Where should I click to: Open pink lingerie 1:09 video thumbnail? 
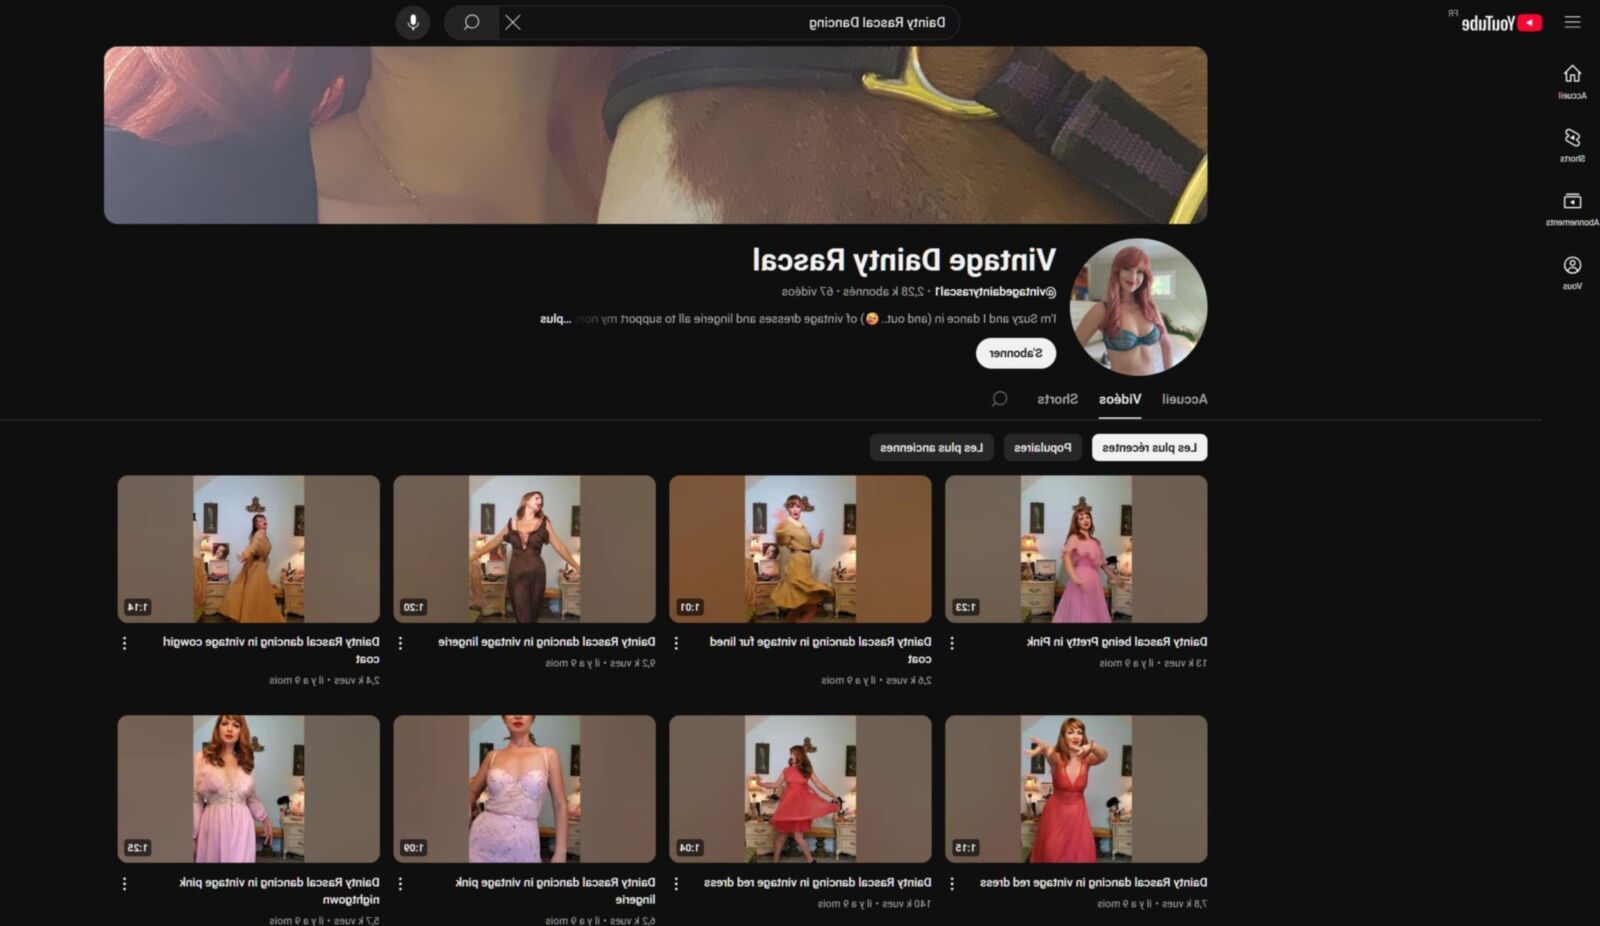(524, 789)
